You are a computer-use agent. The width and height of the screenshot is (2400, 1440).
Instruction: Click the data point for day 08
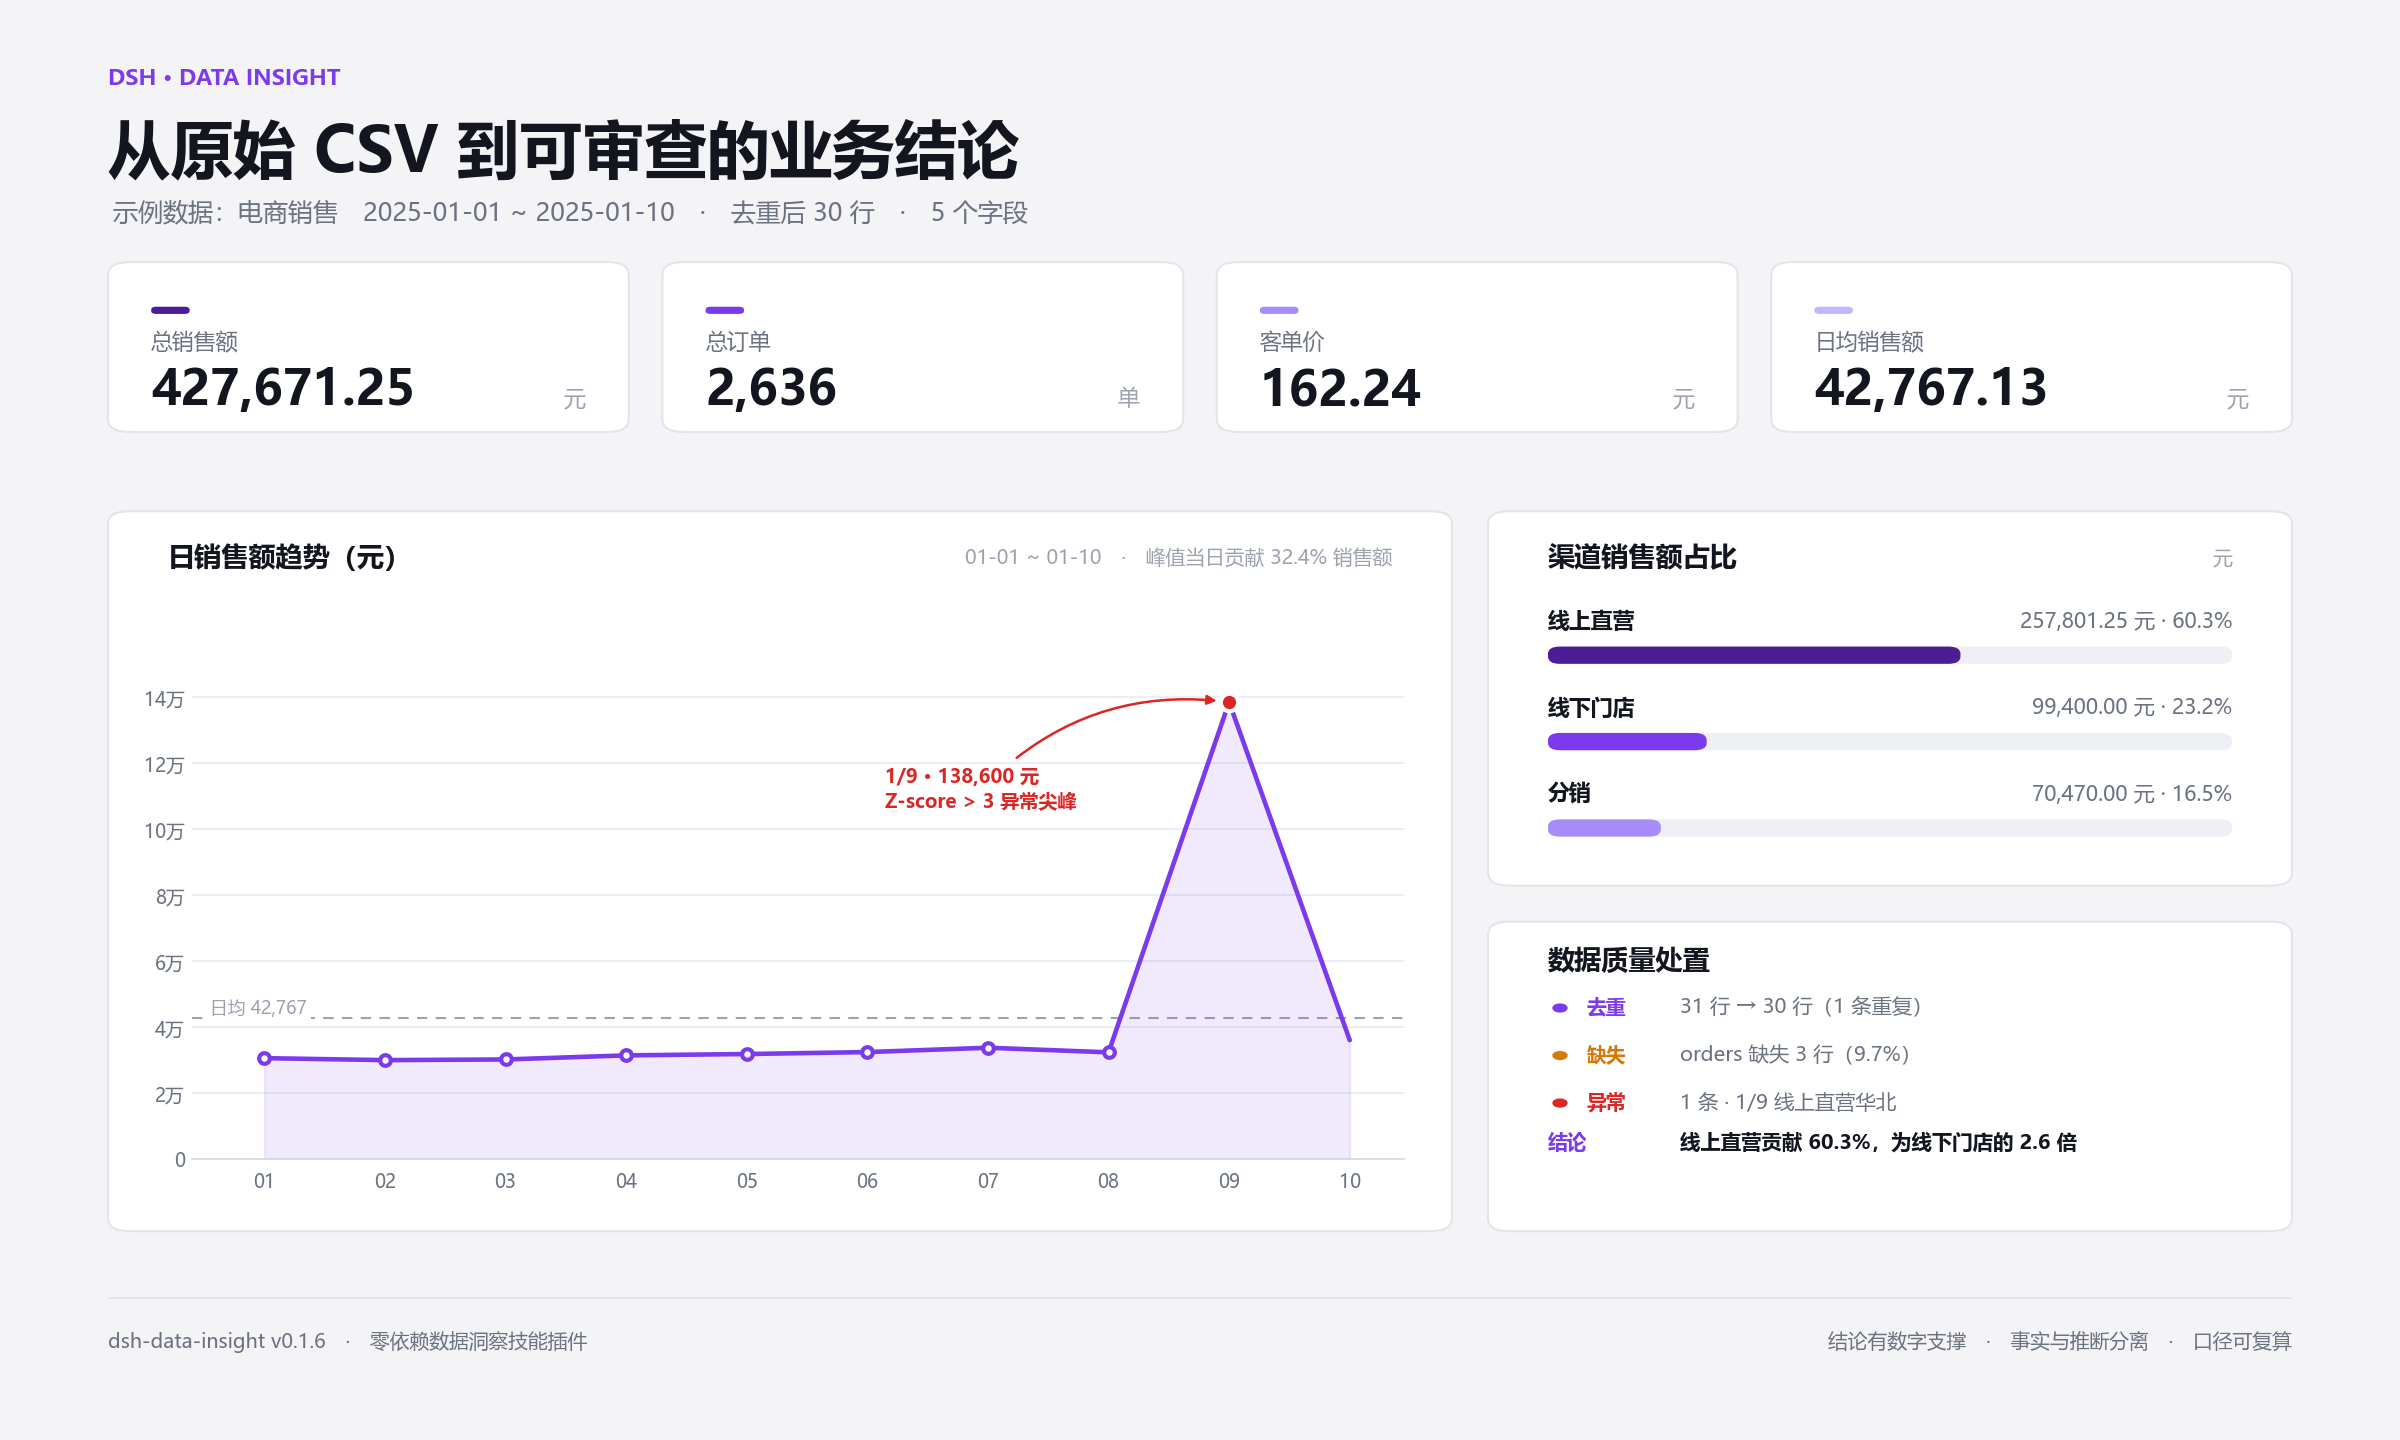1109,1052
